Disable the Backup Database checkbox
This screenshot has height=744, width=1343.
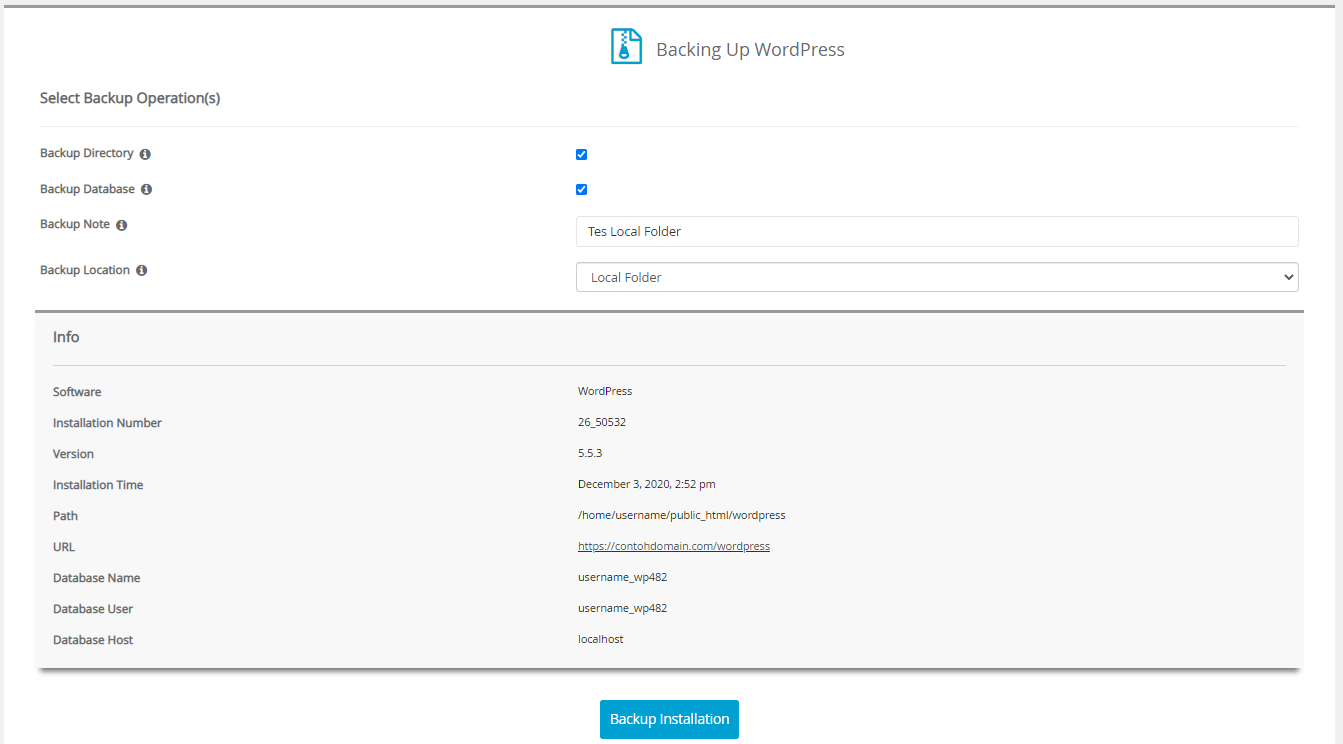point(581,189)
